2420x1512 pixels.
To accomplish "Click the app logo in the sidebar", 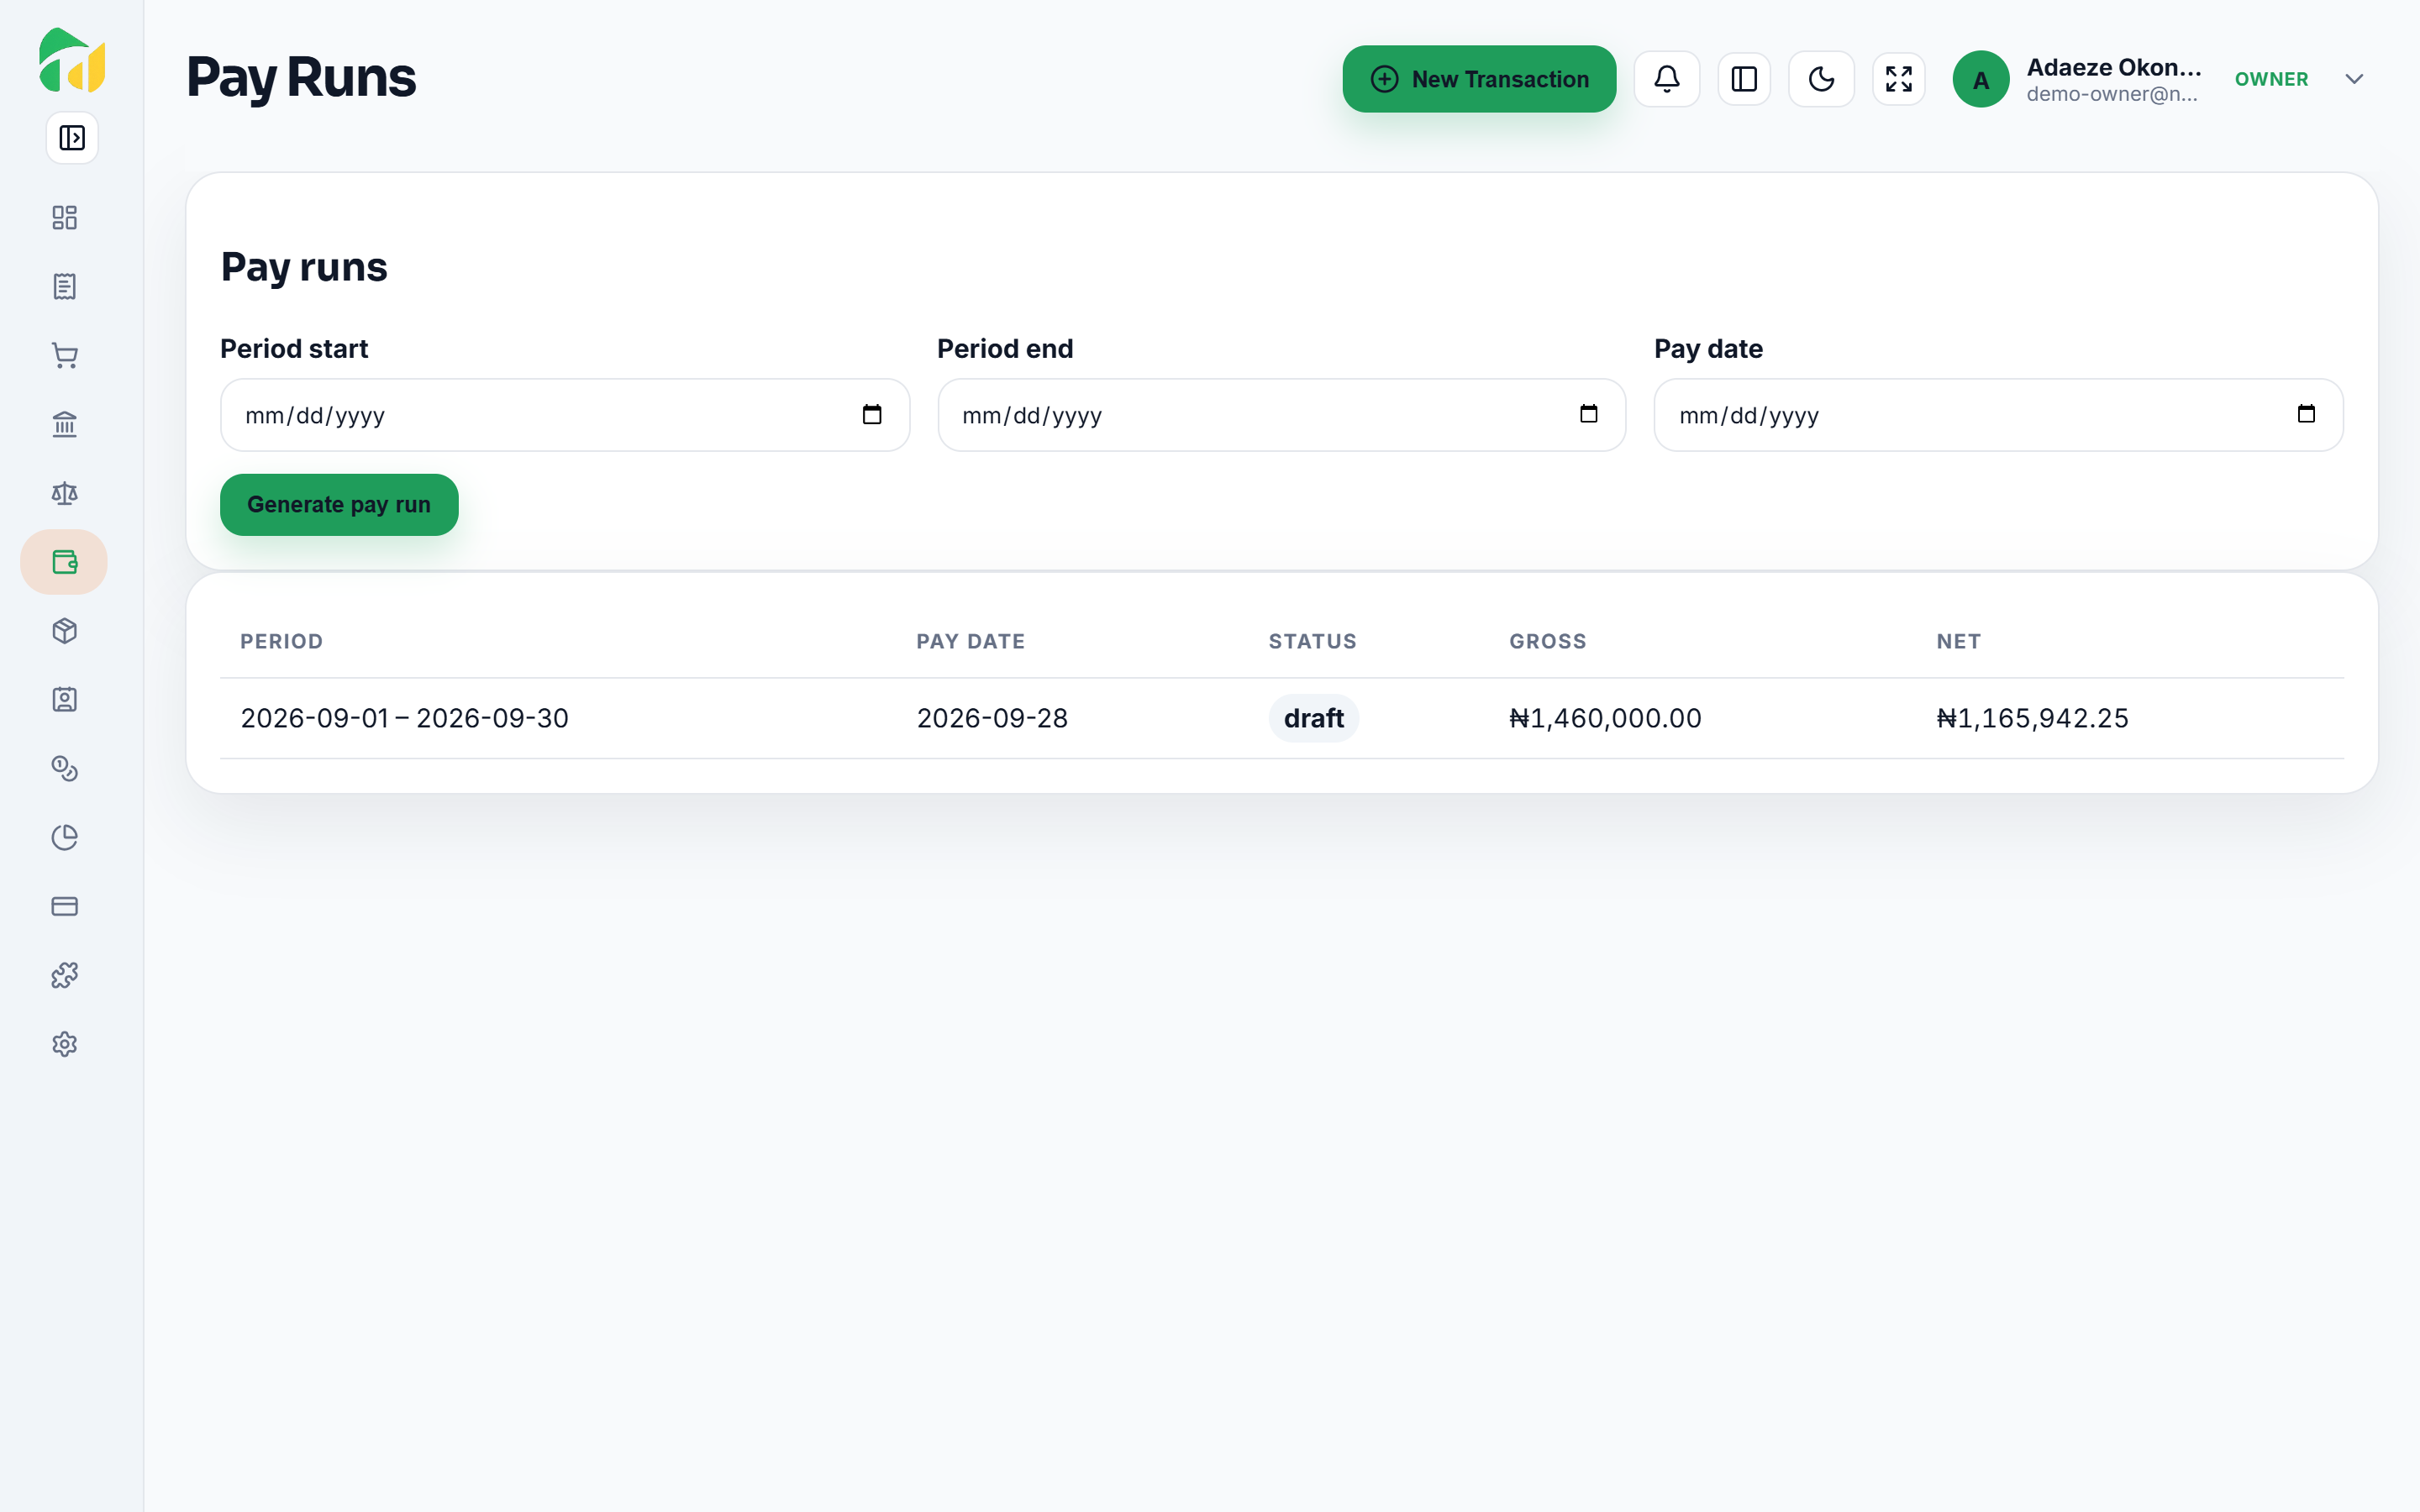I will pos(72,60).
